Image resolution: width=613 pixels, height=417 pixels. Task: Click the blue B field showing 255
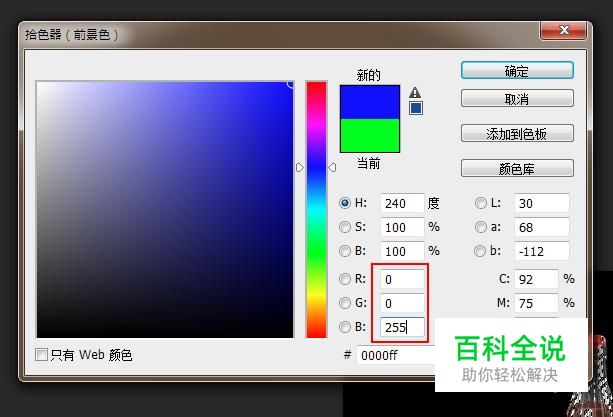point(402,327)
